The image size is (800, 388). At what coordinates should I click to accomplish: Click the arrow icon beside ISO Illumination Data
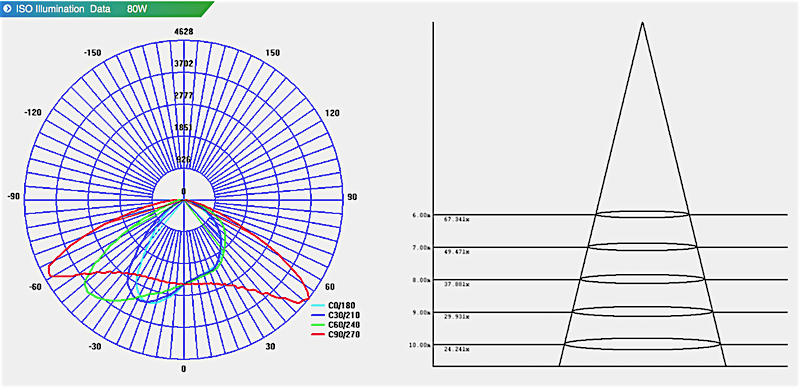[7, 9]
